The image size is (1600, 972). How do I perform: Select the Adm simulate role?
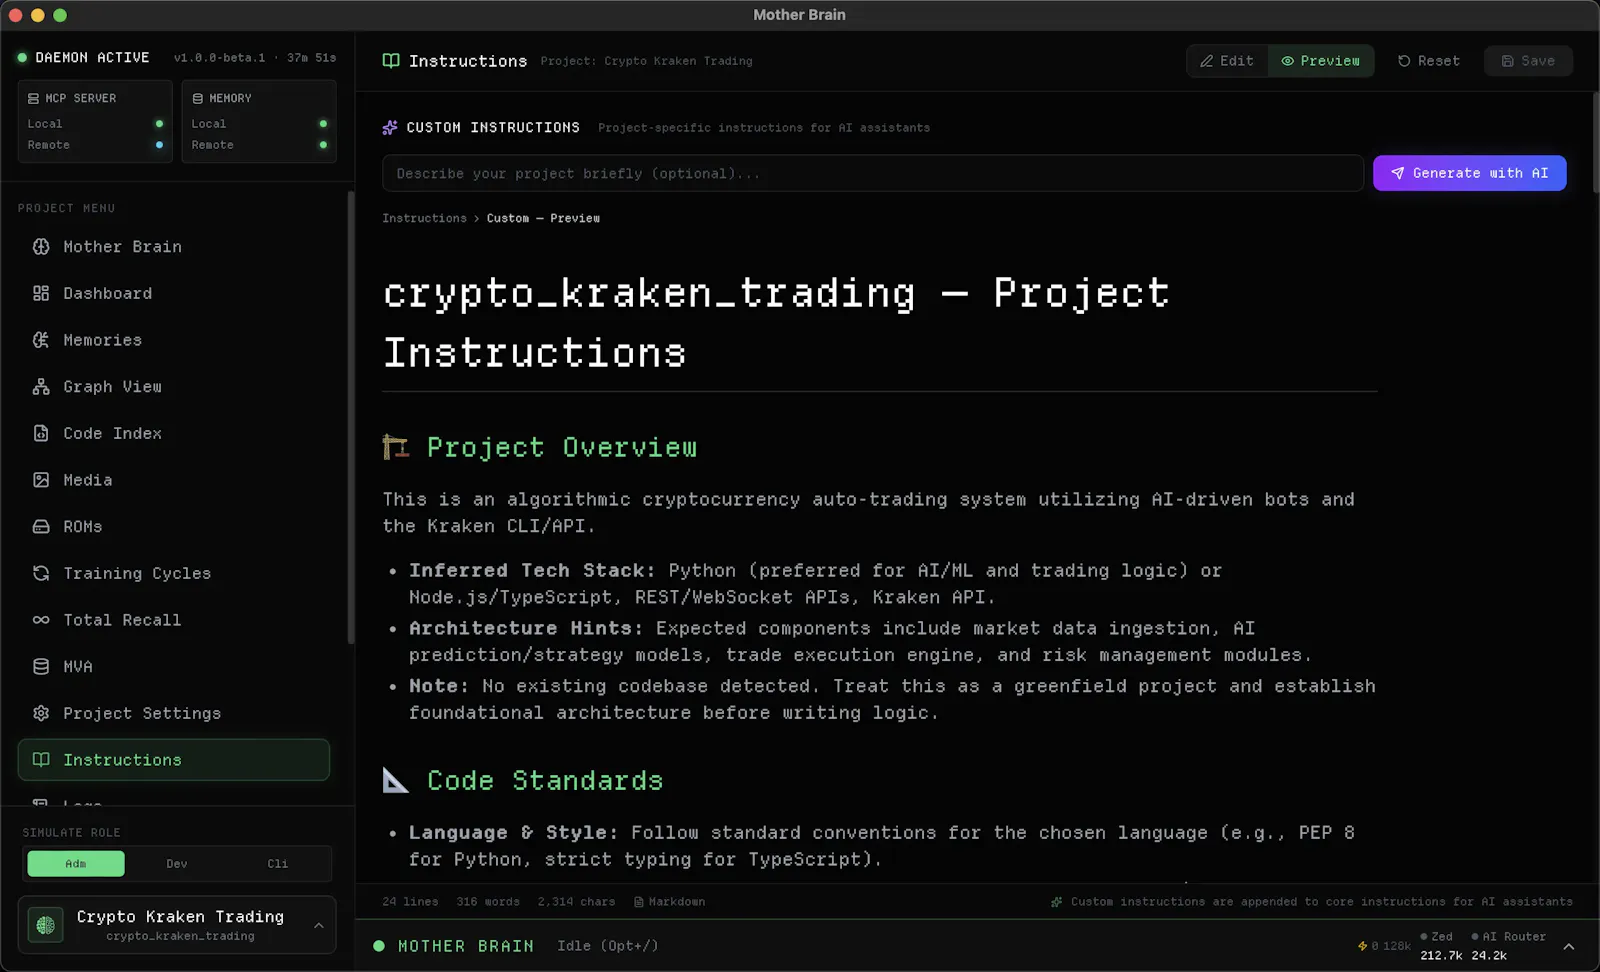pos(76,864)
